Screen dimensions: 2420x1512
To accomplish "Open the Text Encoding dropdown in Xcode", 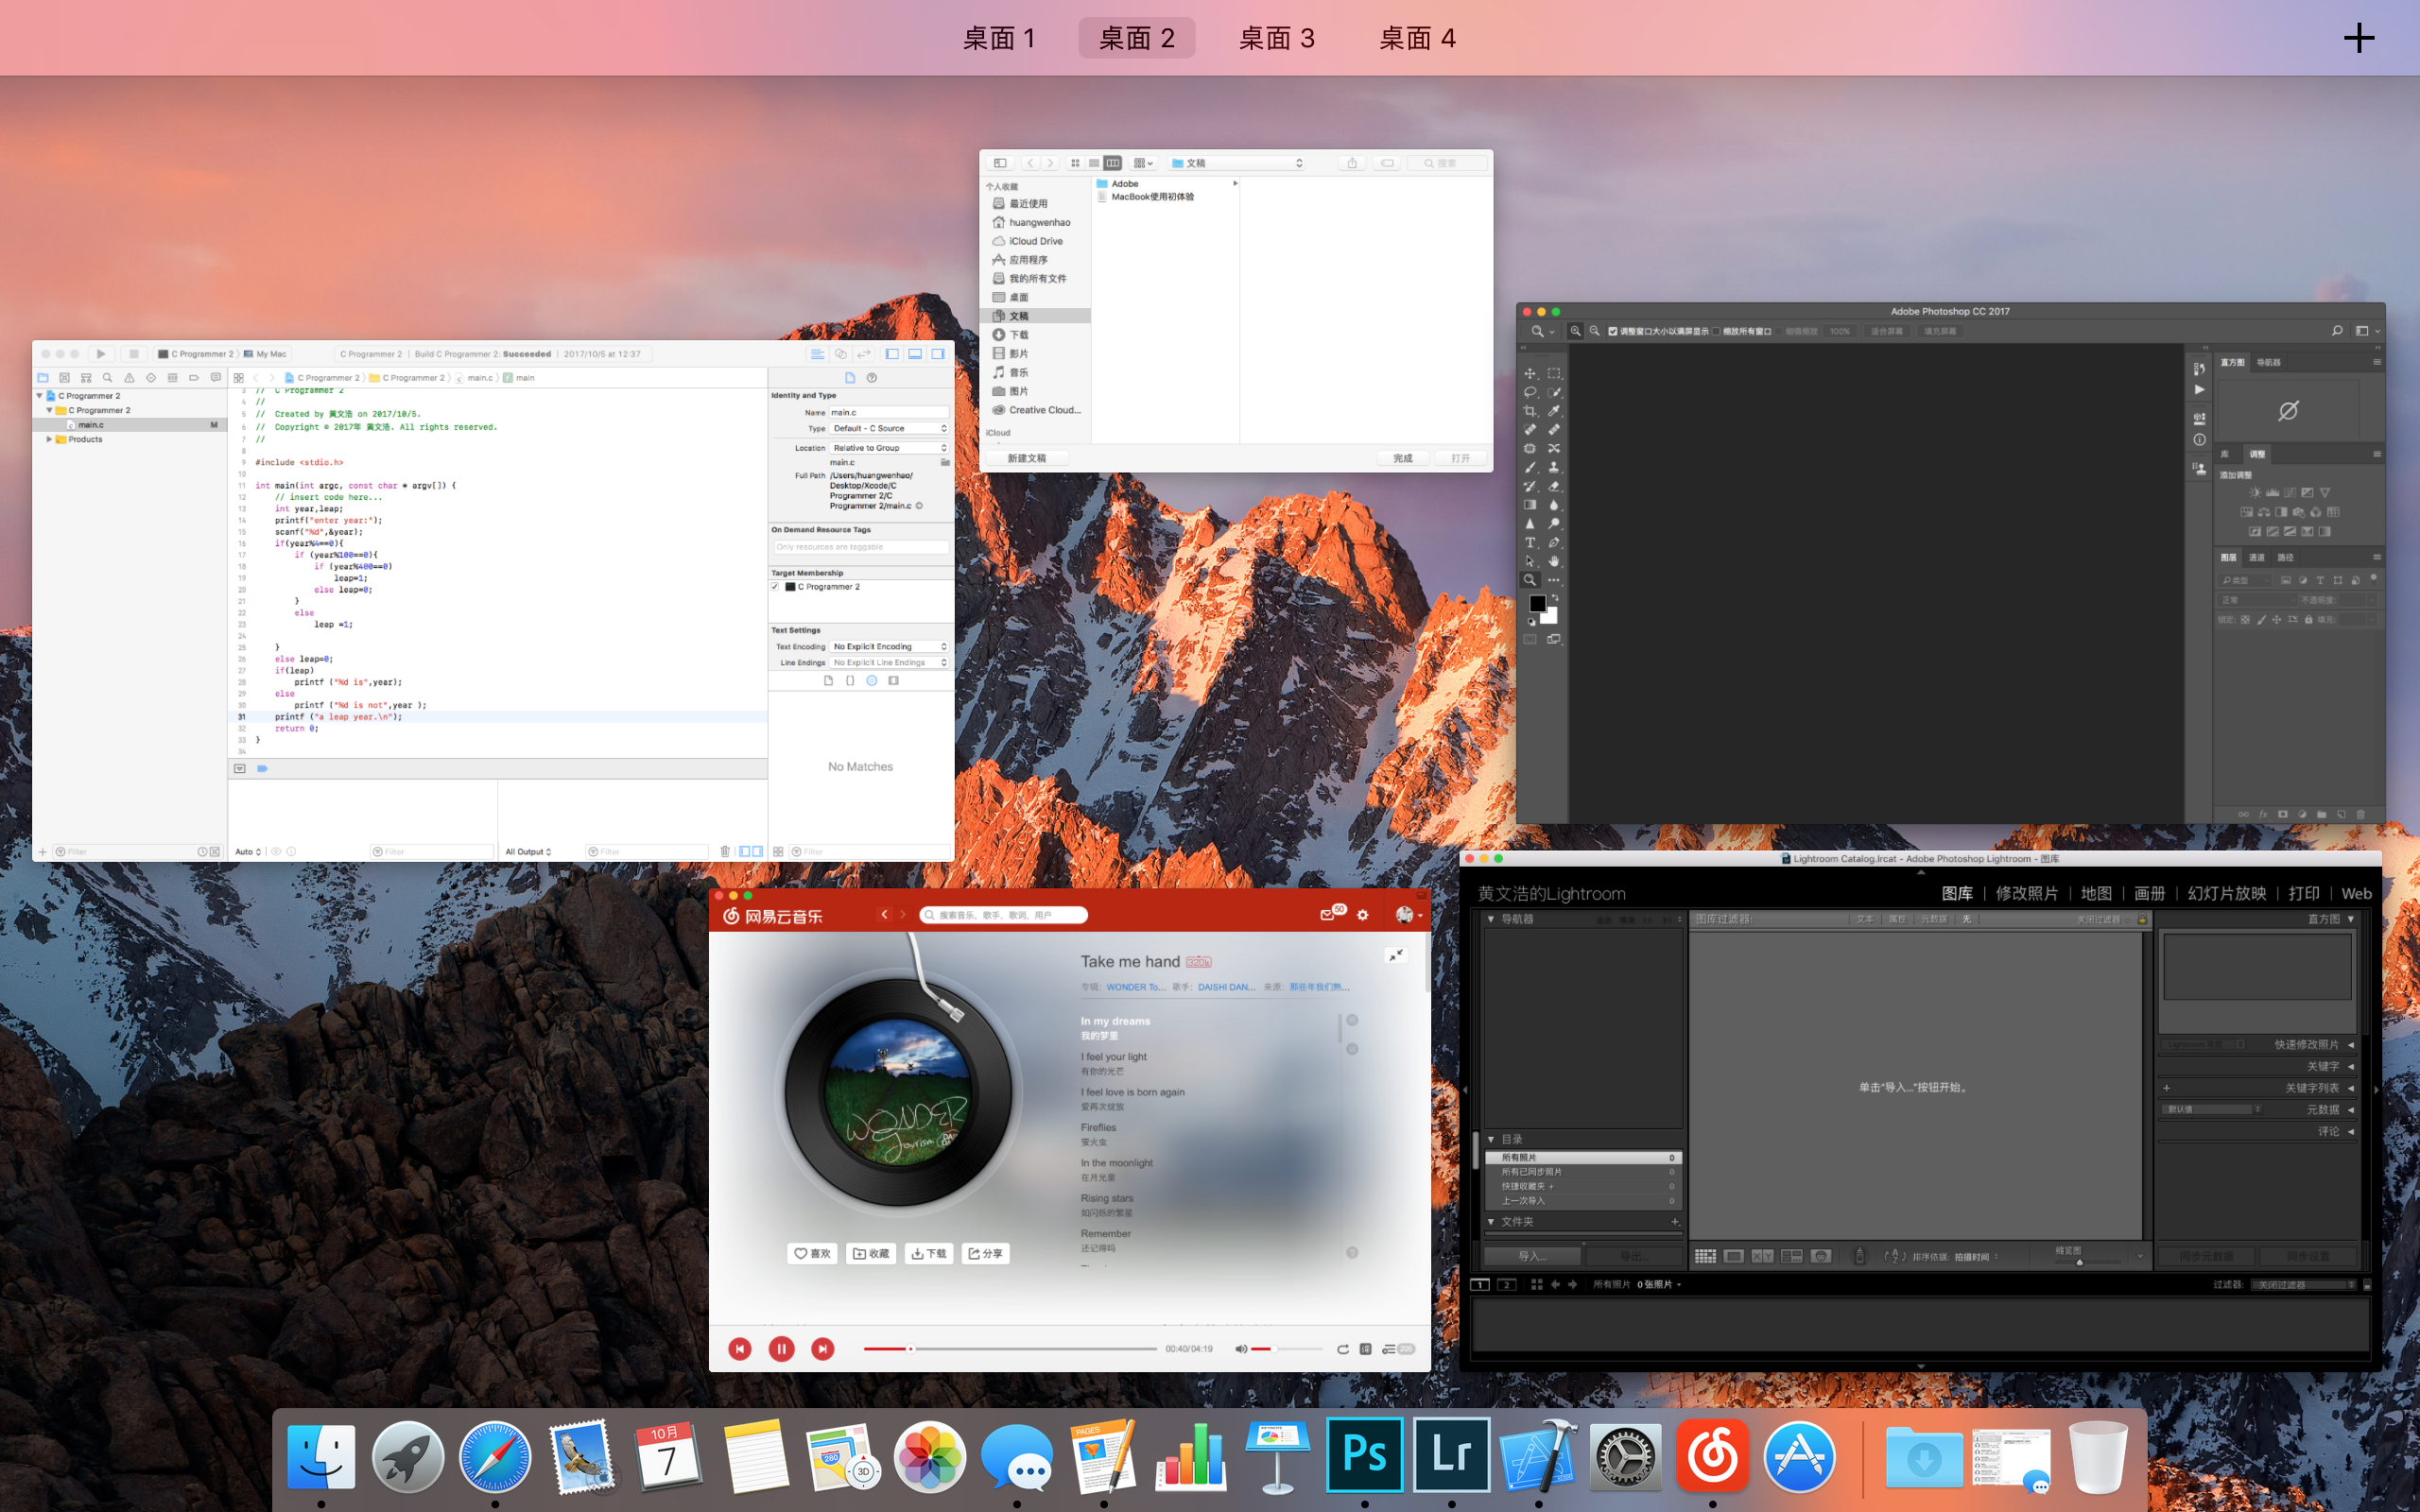I will pyautogui.click(x=889, y=647).
